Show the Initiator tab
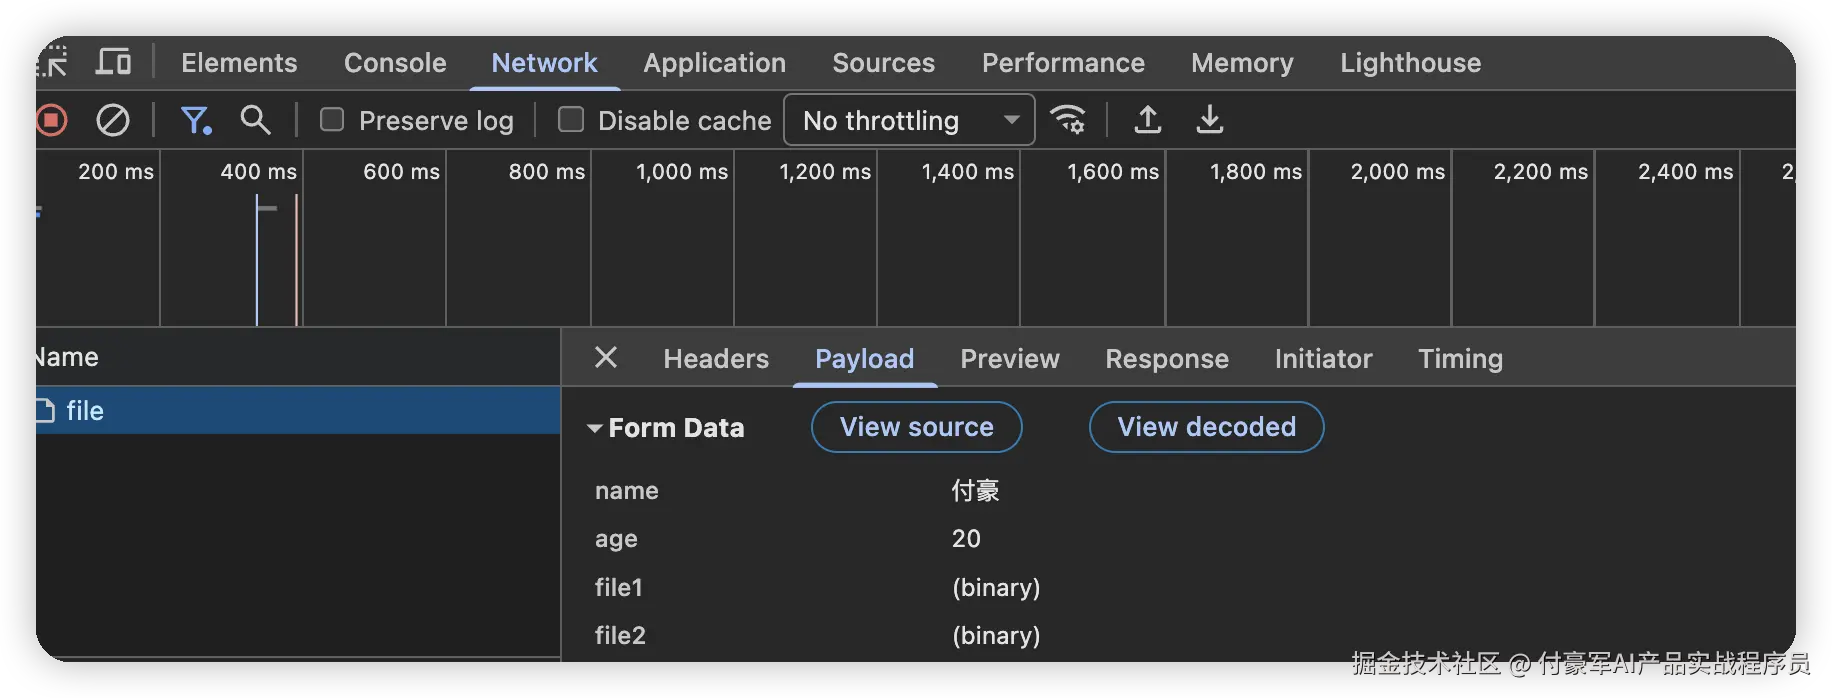 pyautogui.click(x=1323, y=359)
